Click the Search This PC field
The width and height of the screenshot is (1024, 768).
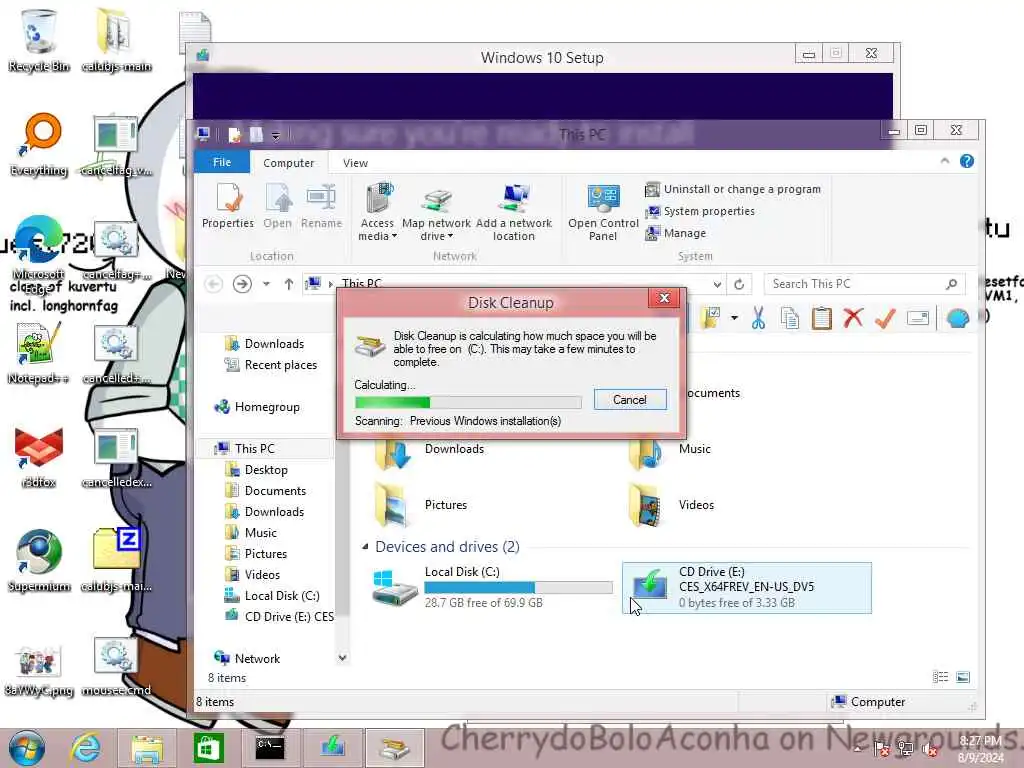pyautogui.click(x=863, y=284)
